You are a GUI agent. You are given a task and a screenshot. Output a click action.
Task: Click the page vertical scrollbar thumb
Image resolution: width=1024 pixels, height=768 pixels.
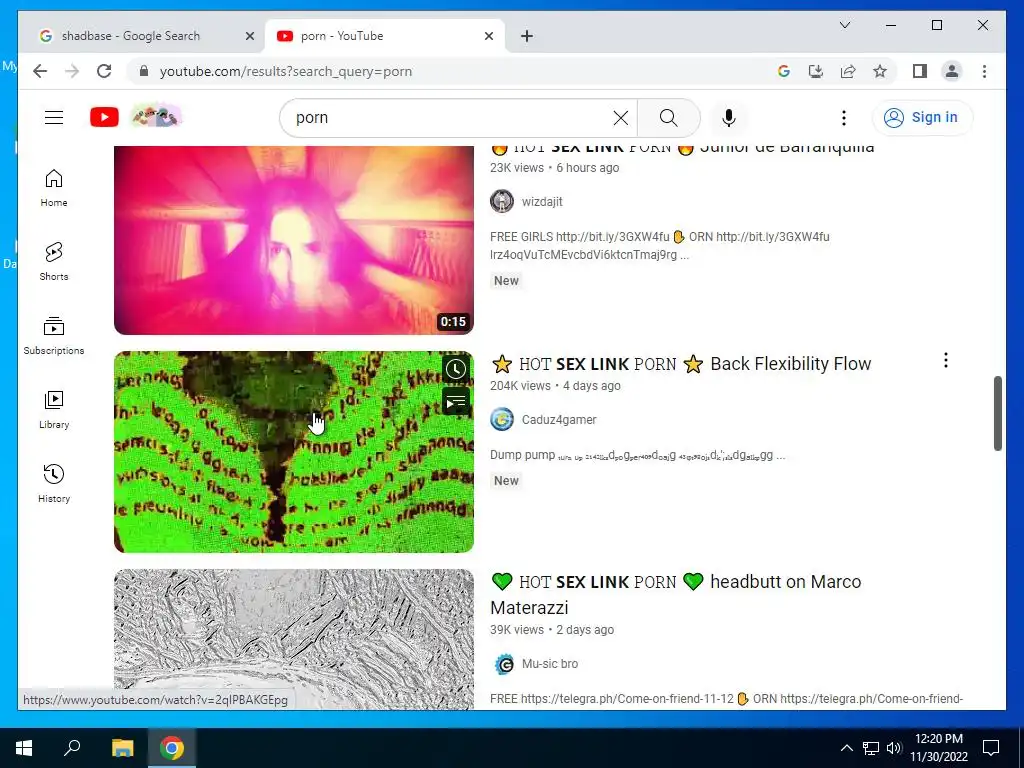click(x=997, y=413)
